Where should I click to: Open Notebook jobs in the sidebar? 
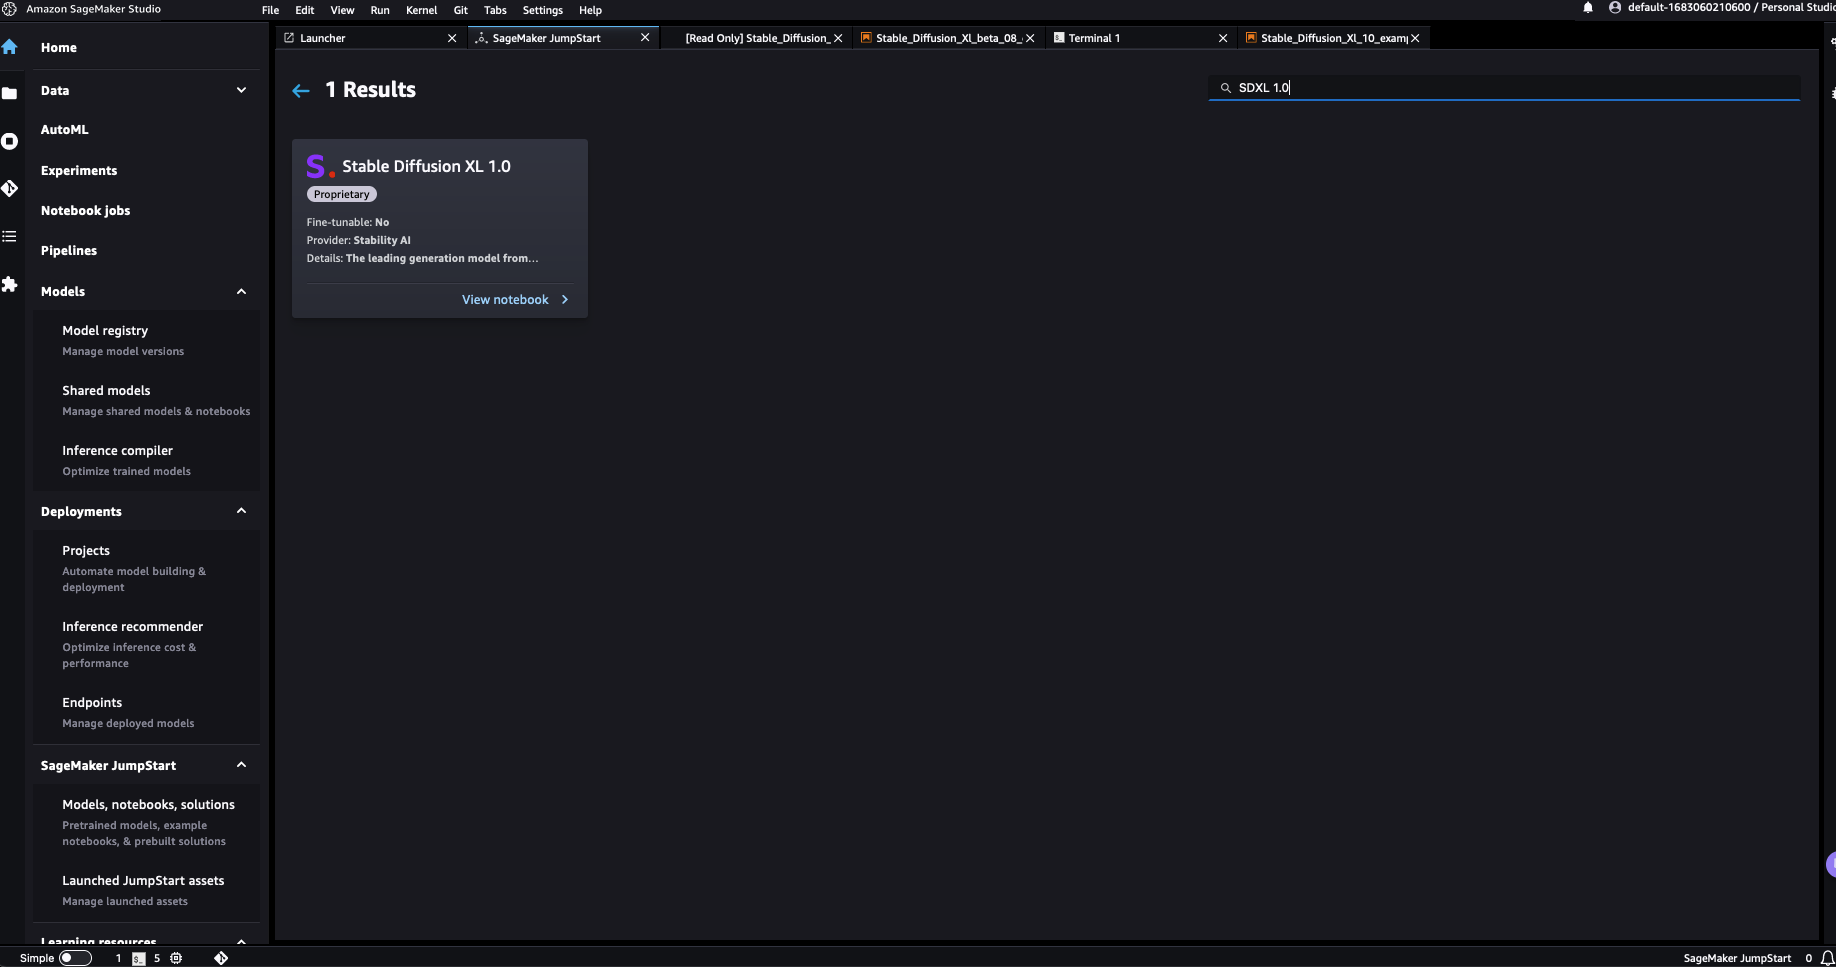point(85,211)
